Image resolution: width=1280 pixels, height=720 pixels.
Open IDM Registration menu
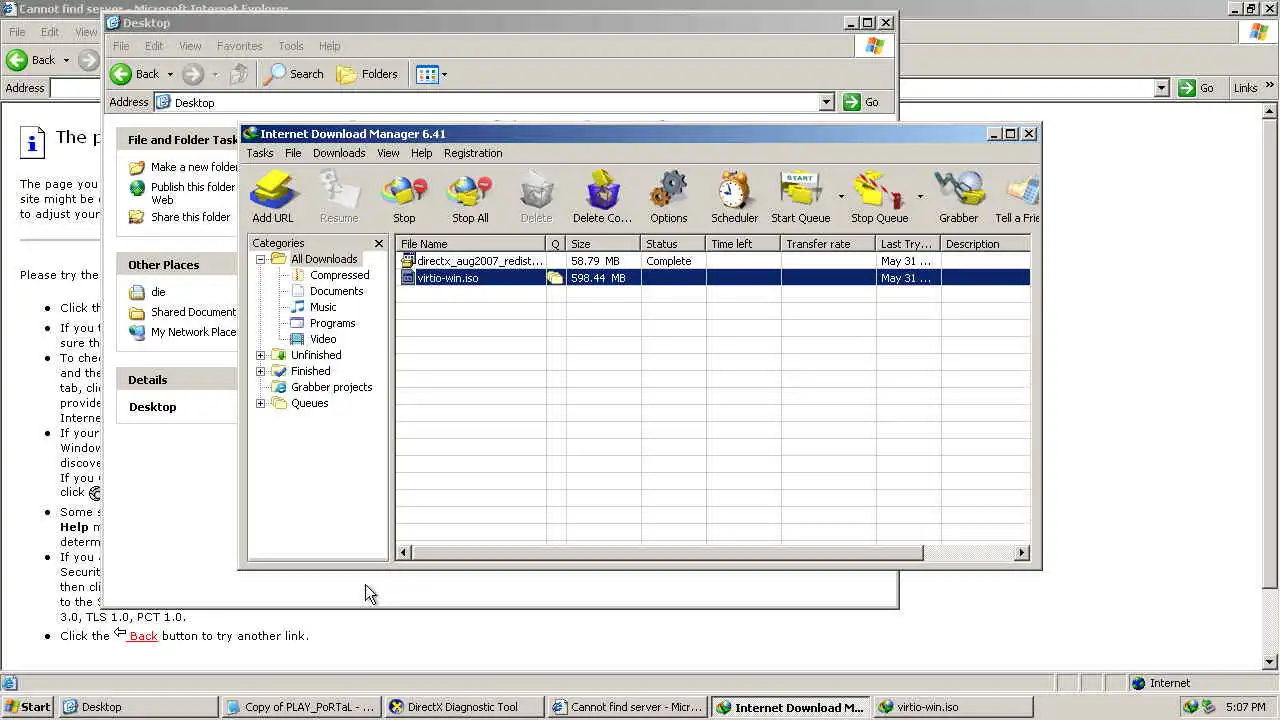pos(473,153)
